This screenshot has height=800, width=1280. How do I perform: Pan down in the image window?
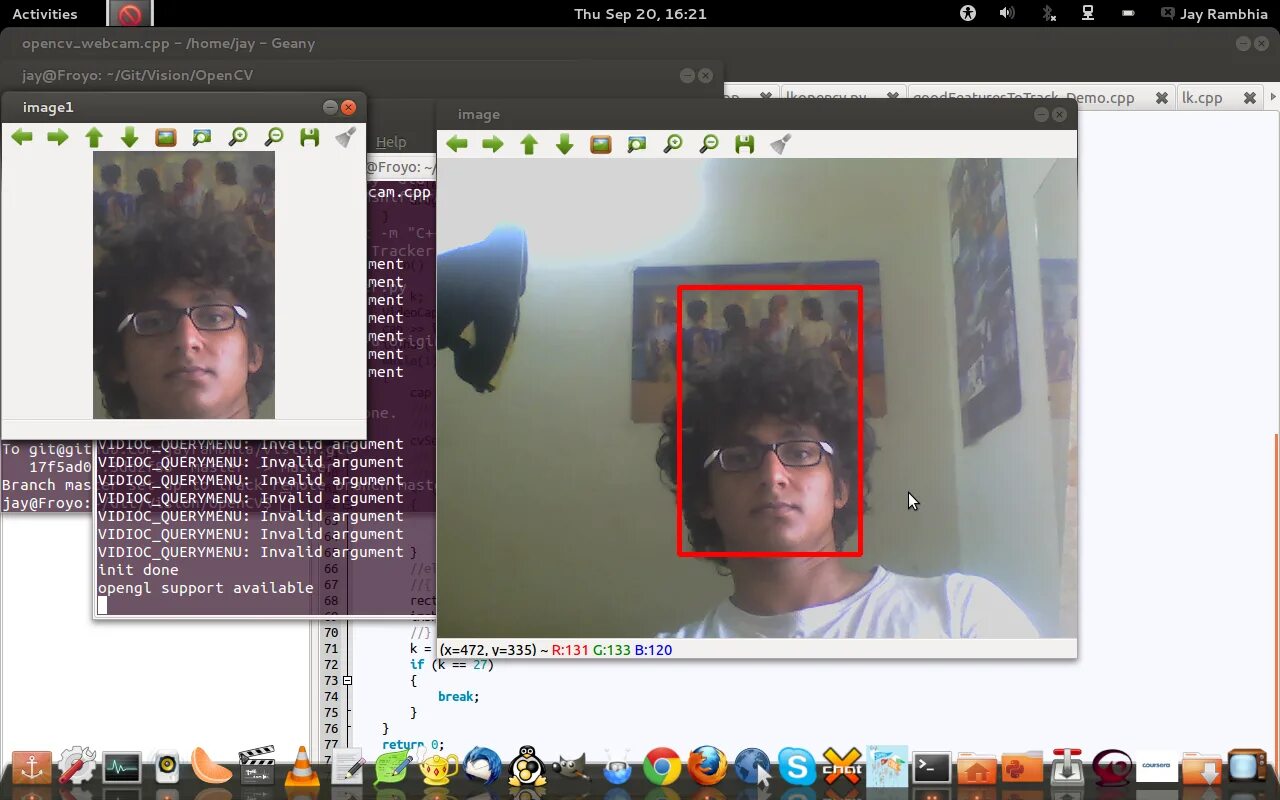[565, 144]
